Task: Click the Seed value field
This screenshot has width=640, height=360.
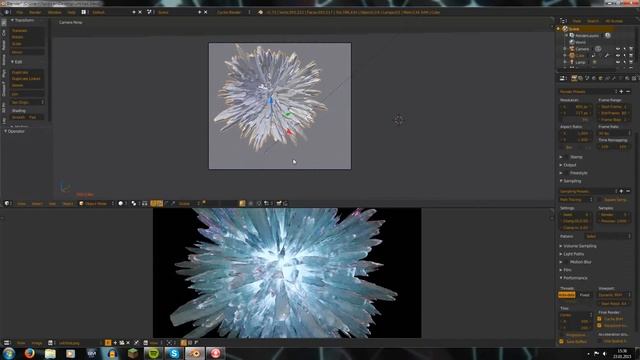Action: [576, 215]
